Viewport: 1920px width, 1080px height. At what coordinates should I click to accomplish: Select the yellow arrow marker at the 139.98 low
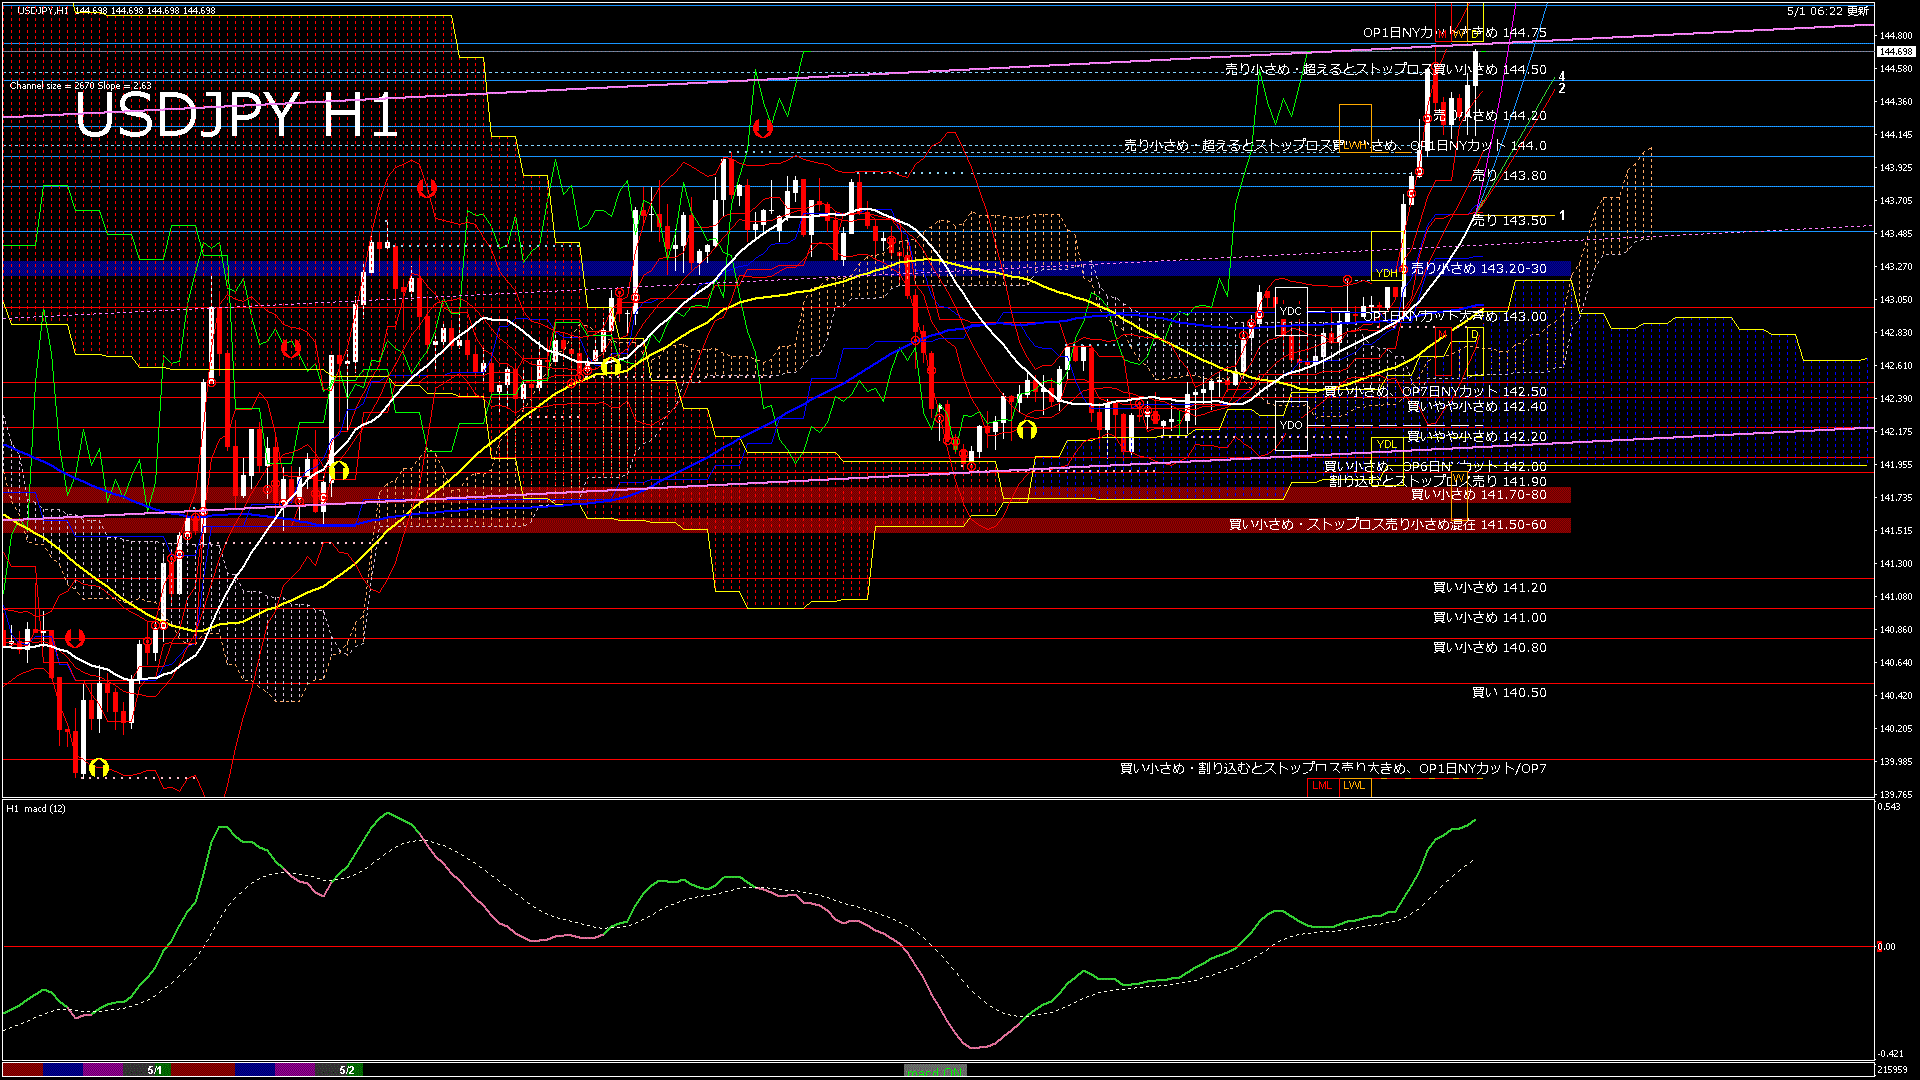[98, 768]
